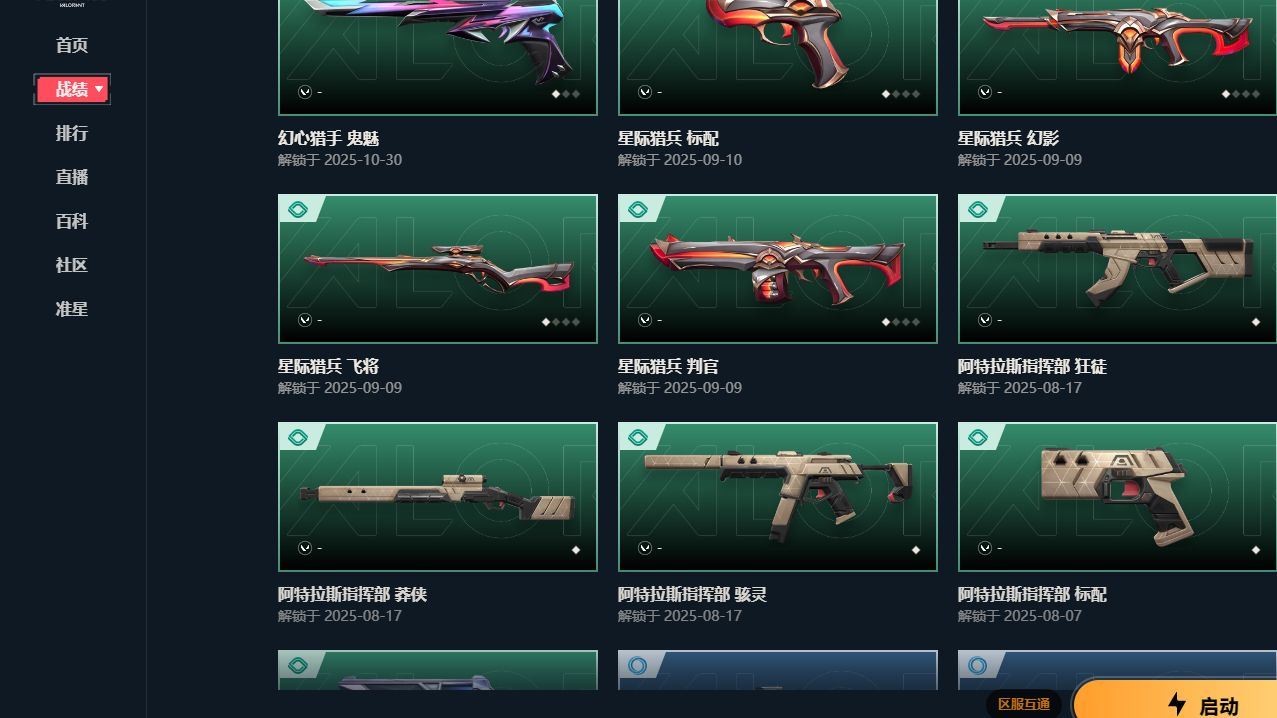Image resolution: width=1277 pixels, height=718 pixels.
Task: Go to the 直播 section
Action: click(x=72, y=177)
